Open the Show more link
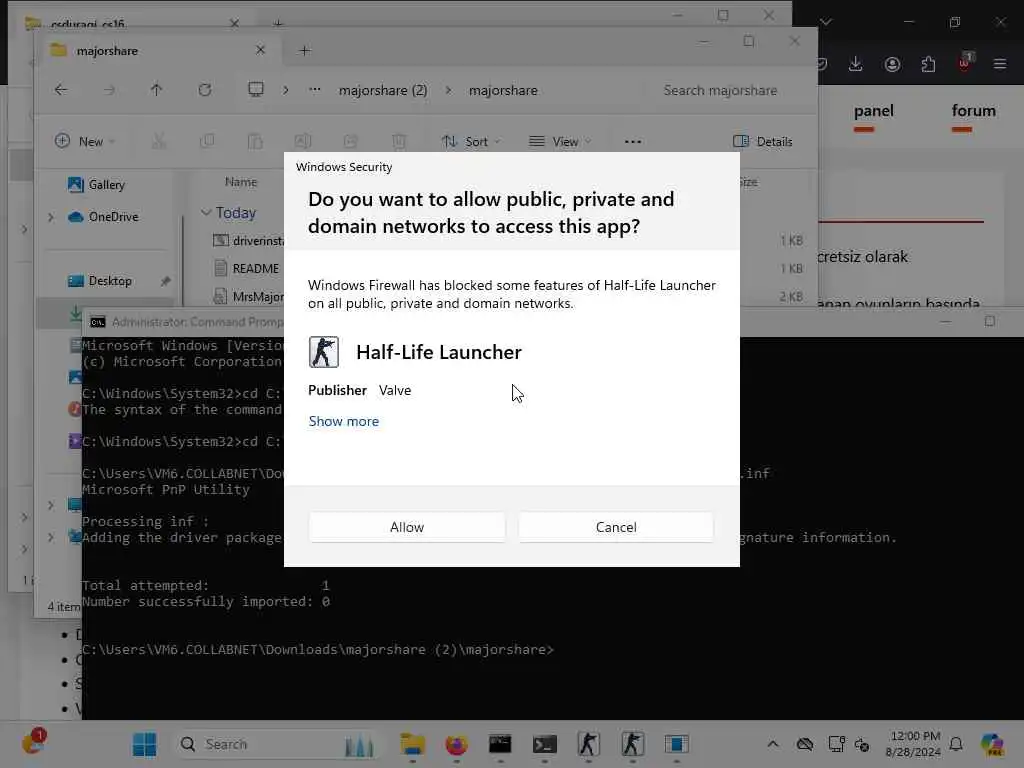This screenshot has width=1024, height=768. pos(344,421)
